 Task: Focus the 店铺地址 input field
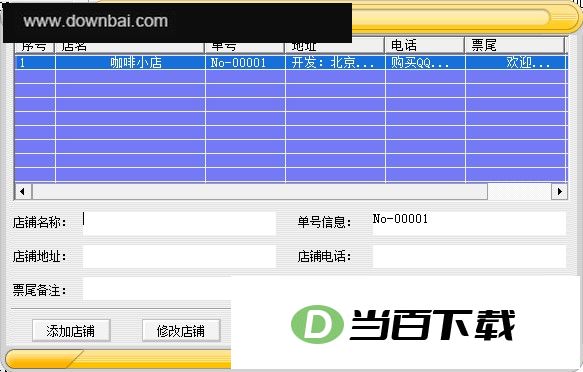(179, 256)
